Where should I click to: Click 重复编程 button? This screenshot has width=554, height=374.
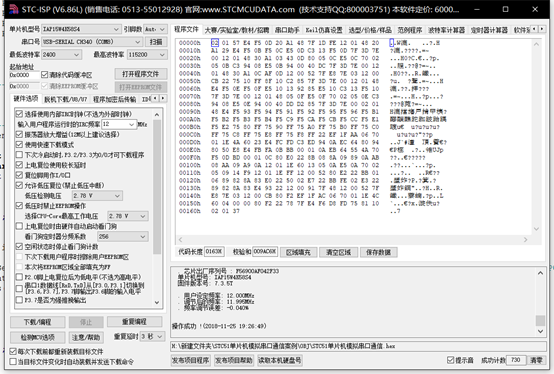click(x=134, y=321)
